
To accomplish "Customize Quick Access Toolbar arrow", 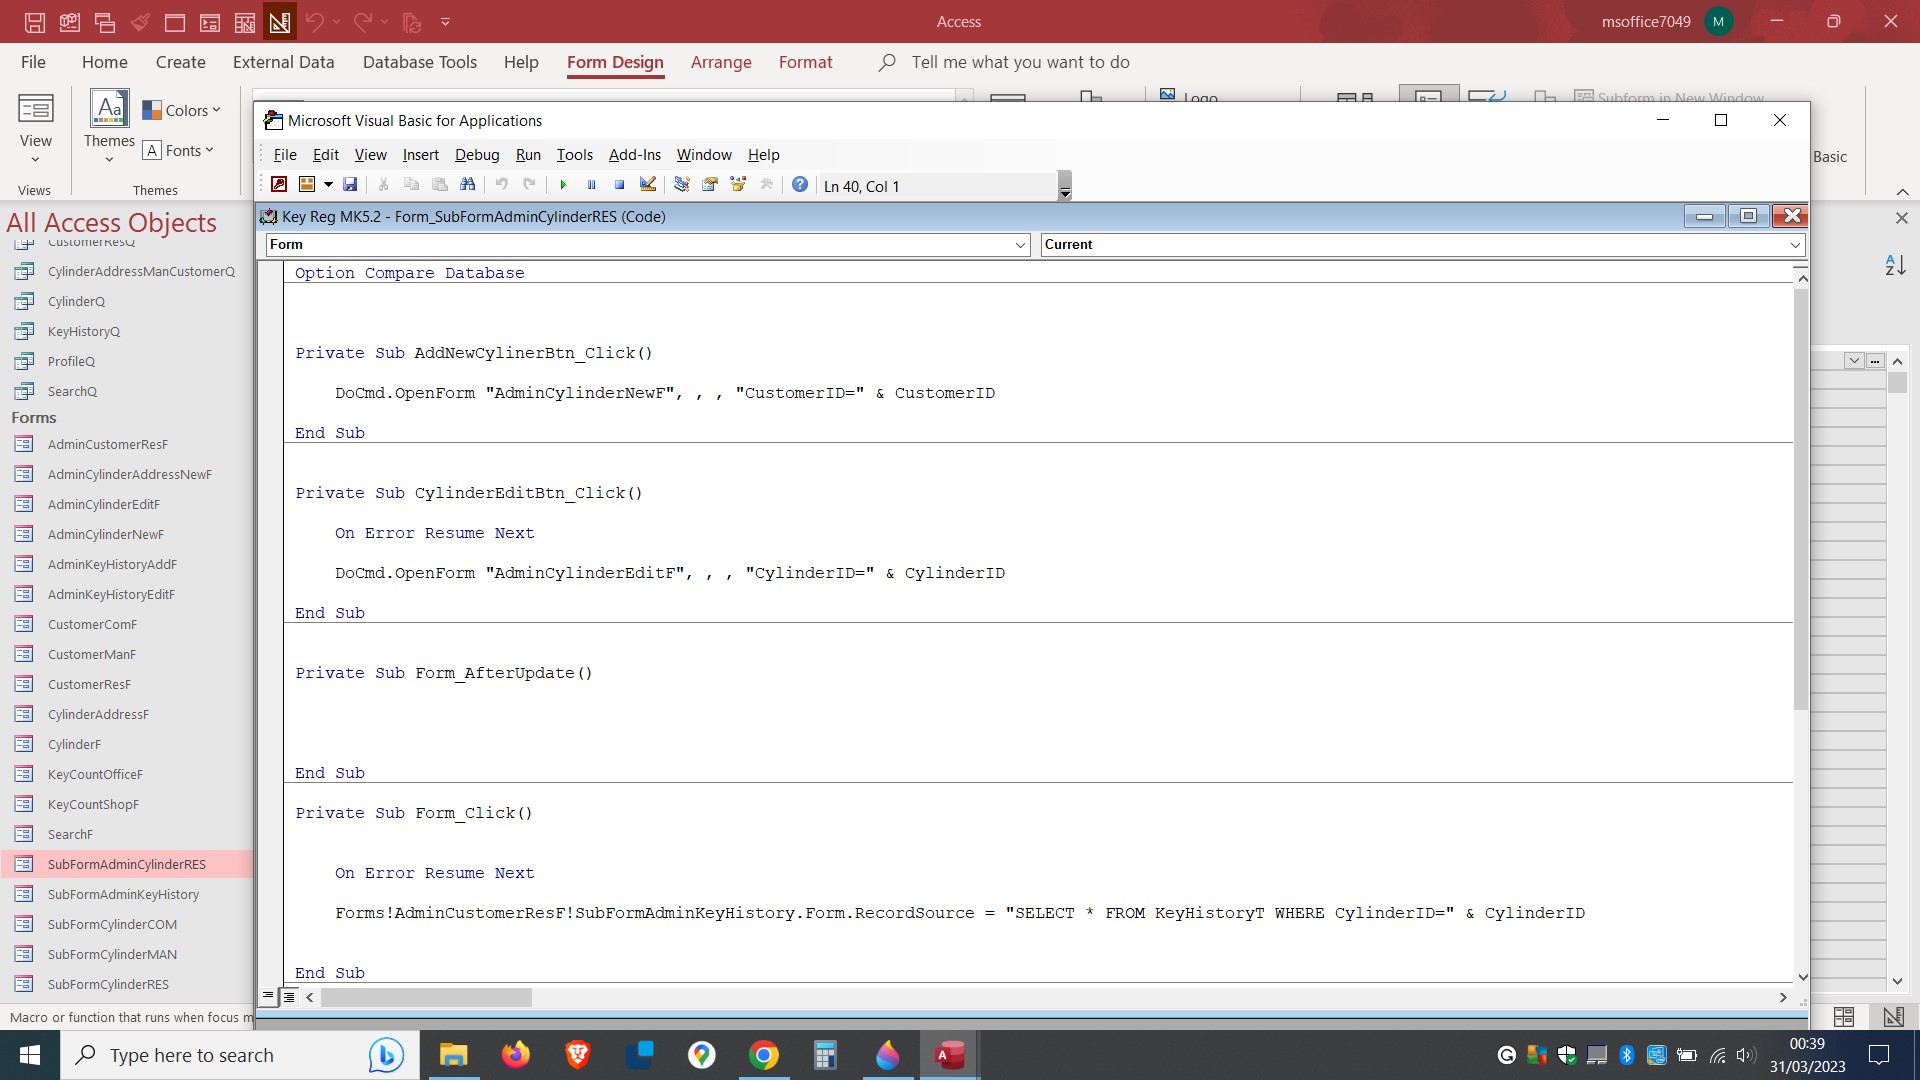I will (x=445, y=21).
